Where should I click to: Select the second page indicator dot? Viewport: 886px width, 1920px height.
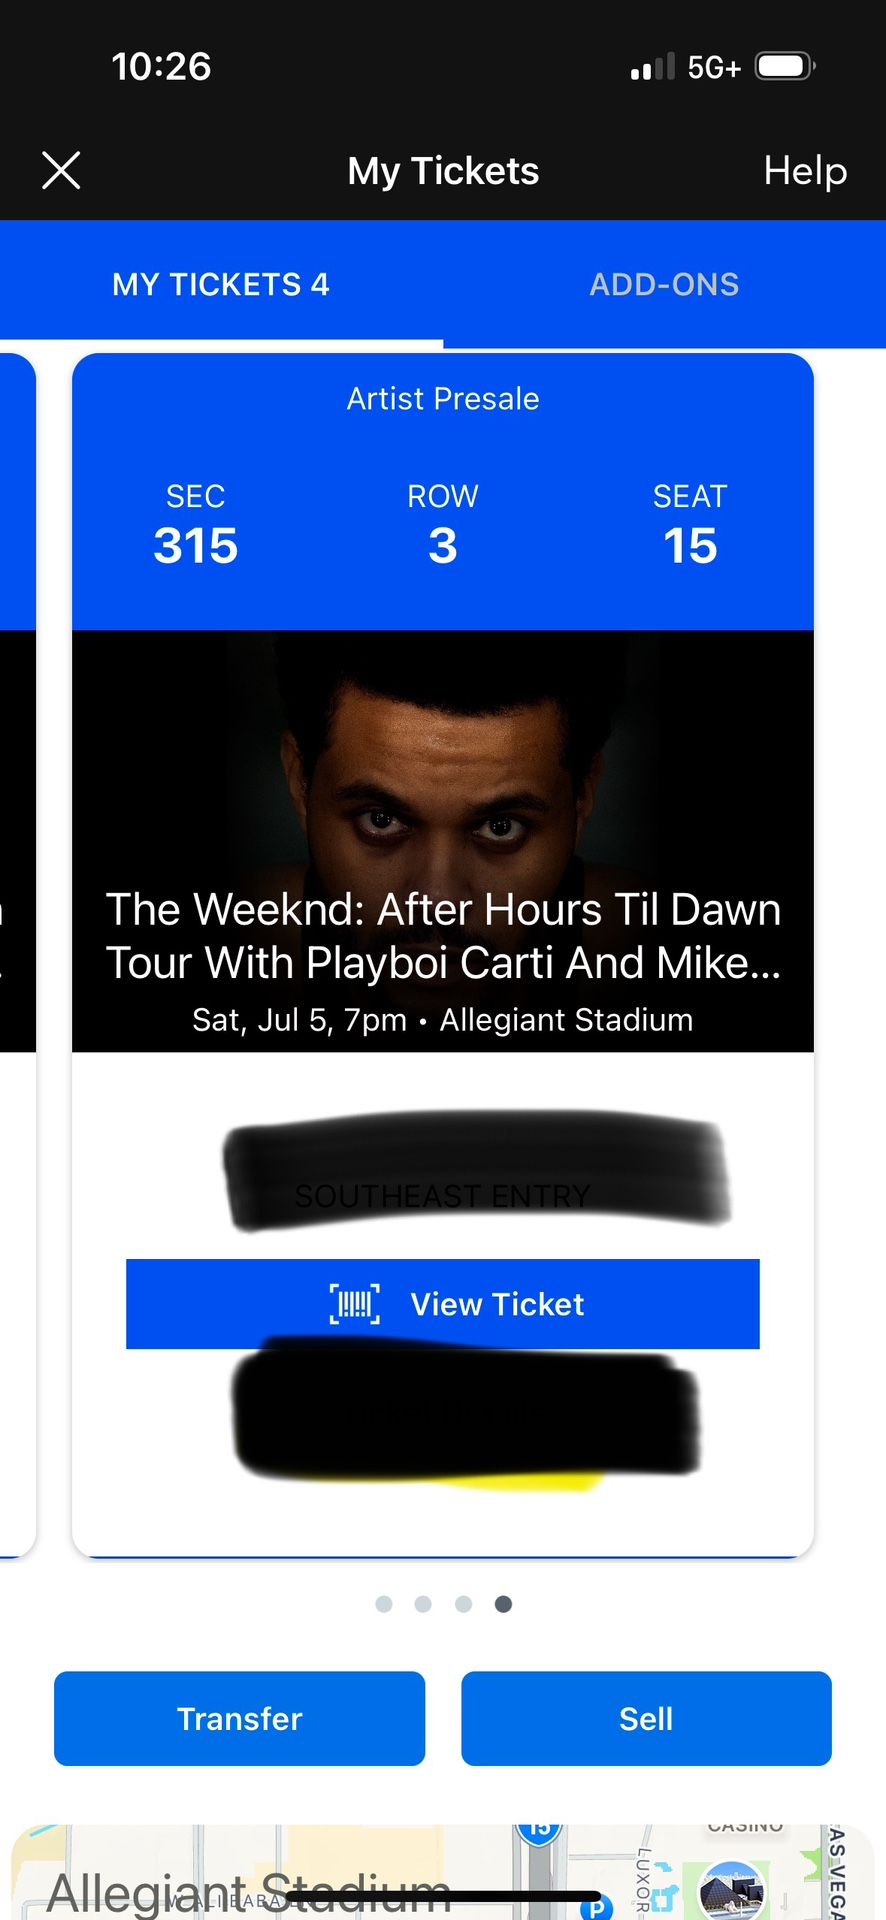(424, 1603)
